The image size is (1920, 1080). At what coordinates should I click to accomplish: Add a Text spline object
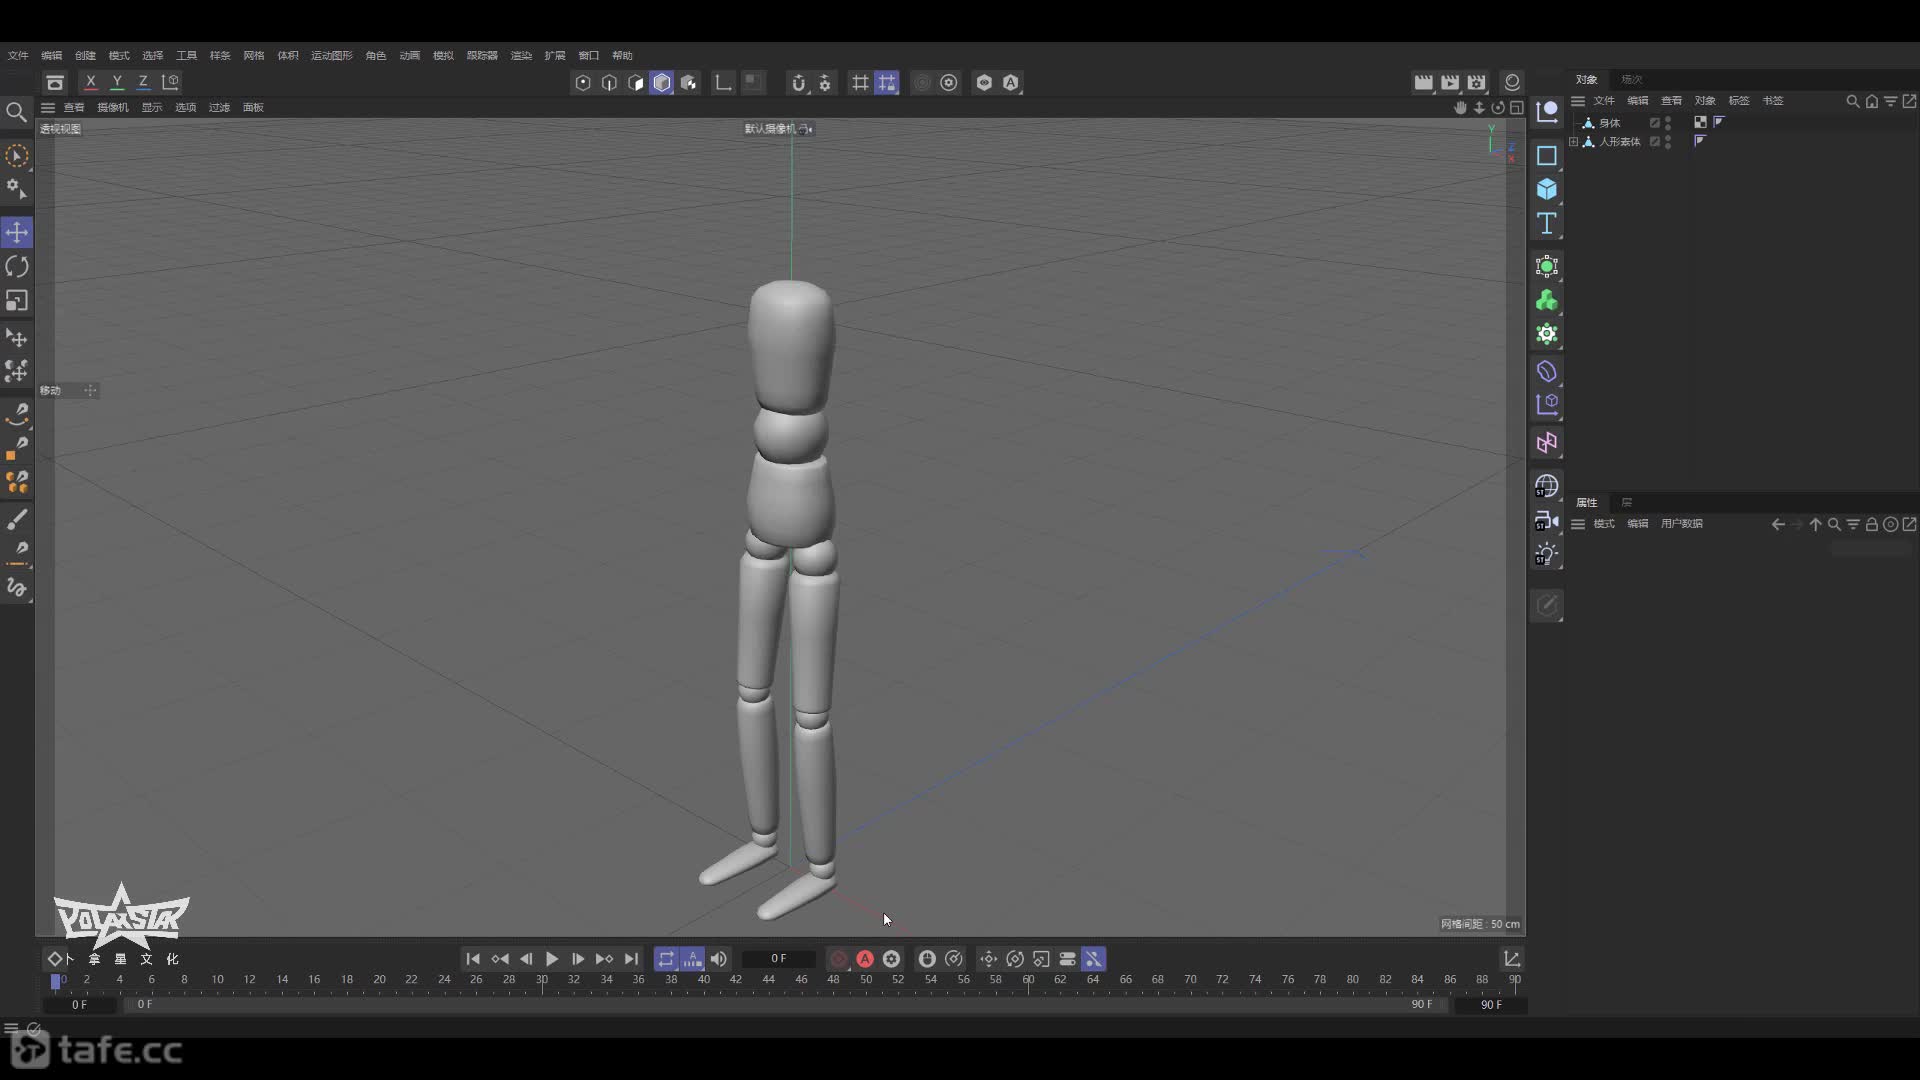coord(1546,223)
